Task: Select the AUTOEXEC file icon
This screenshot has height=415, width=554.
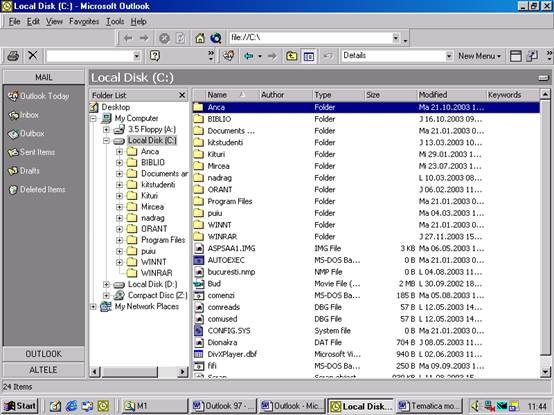Action: coord(199,260)
